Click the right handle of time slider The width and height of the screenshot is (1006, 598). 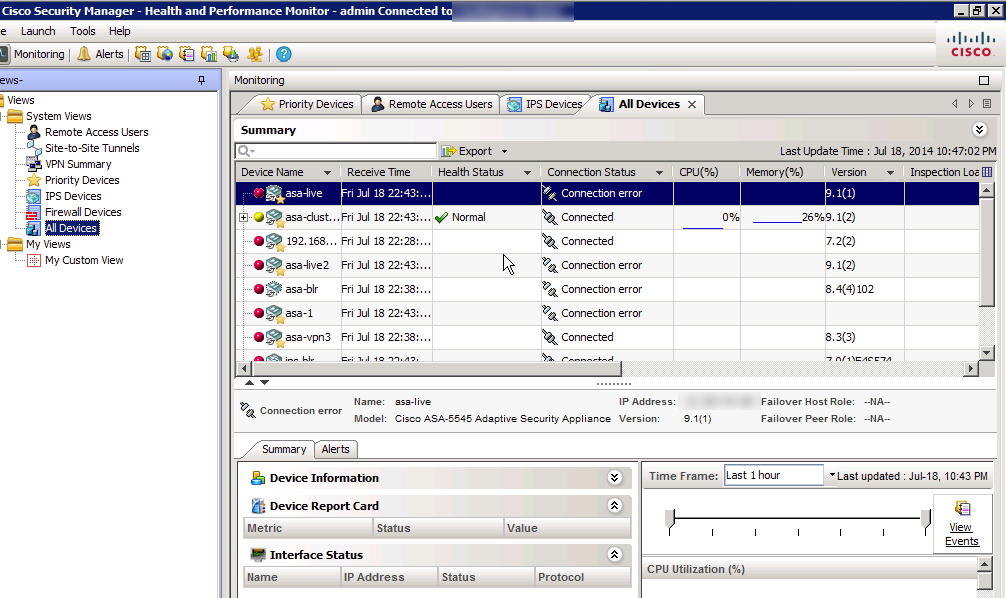[x=925, y=517]
